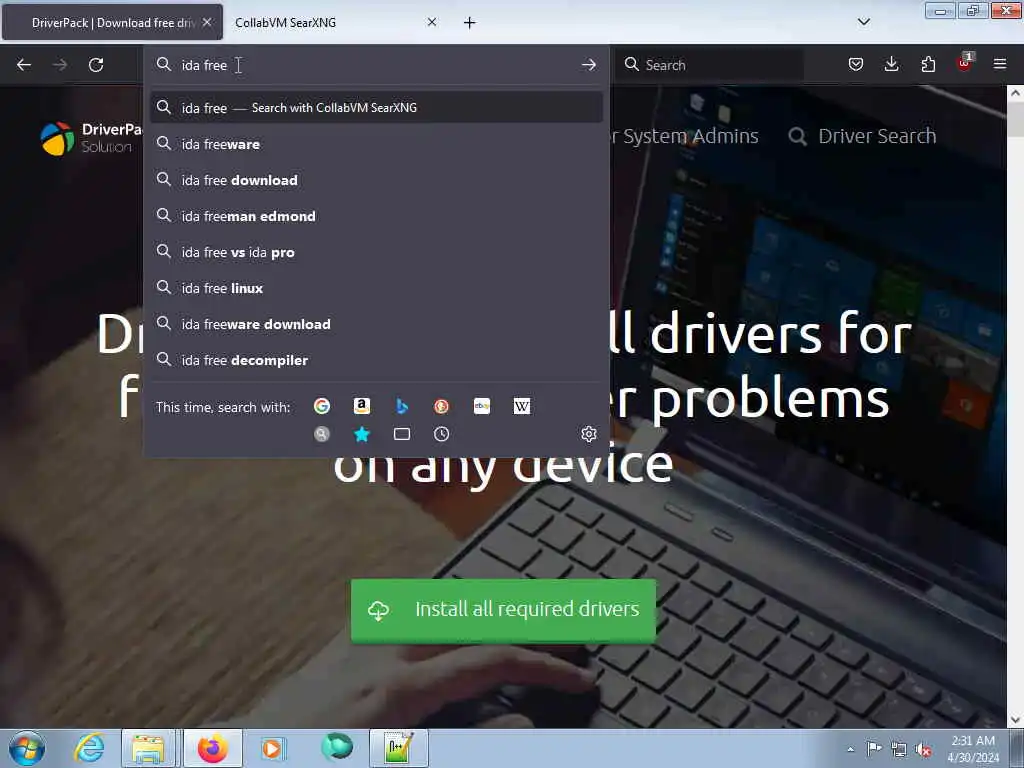The image size is (1024, 768).
Task: Switch to DriverPack tab
Action: (x=112, y=22)
